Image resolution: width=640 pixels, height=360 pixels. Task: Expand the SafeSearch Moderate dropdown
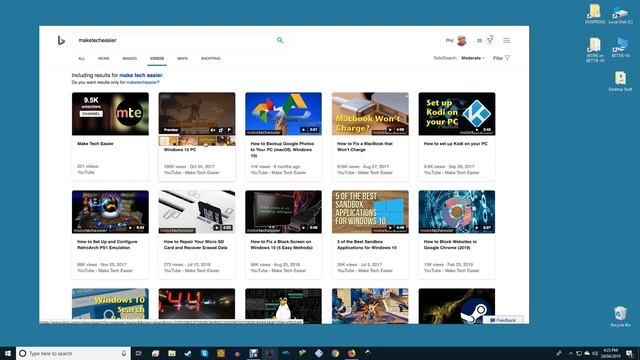[x=473, y=58]
